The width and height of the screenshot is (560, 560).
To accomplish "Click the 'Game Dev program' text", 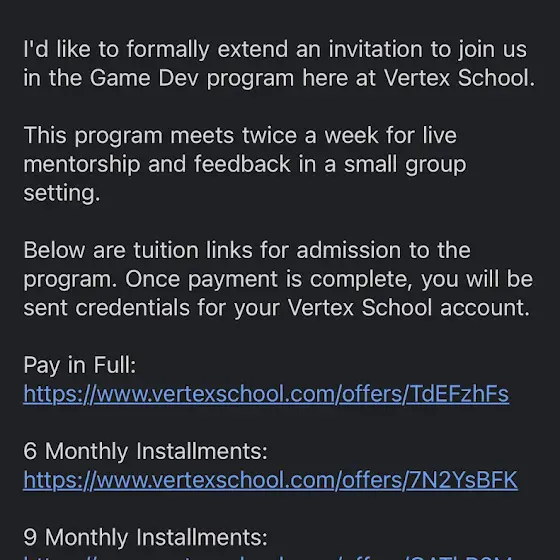I will click(x=192, y=78).
